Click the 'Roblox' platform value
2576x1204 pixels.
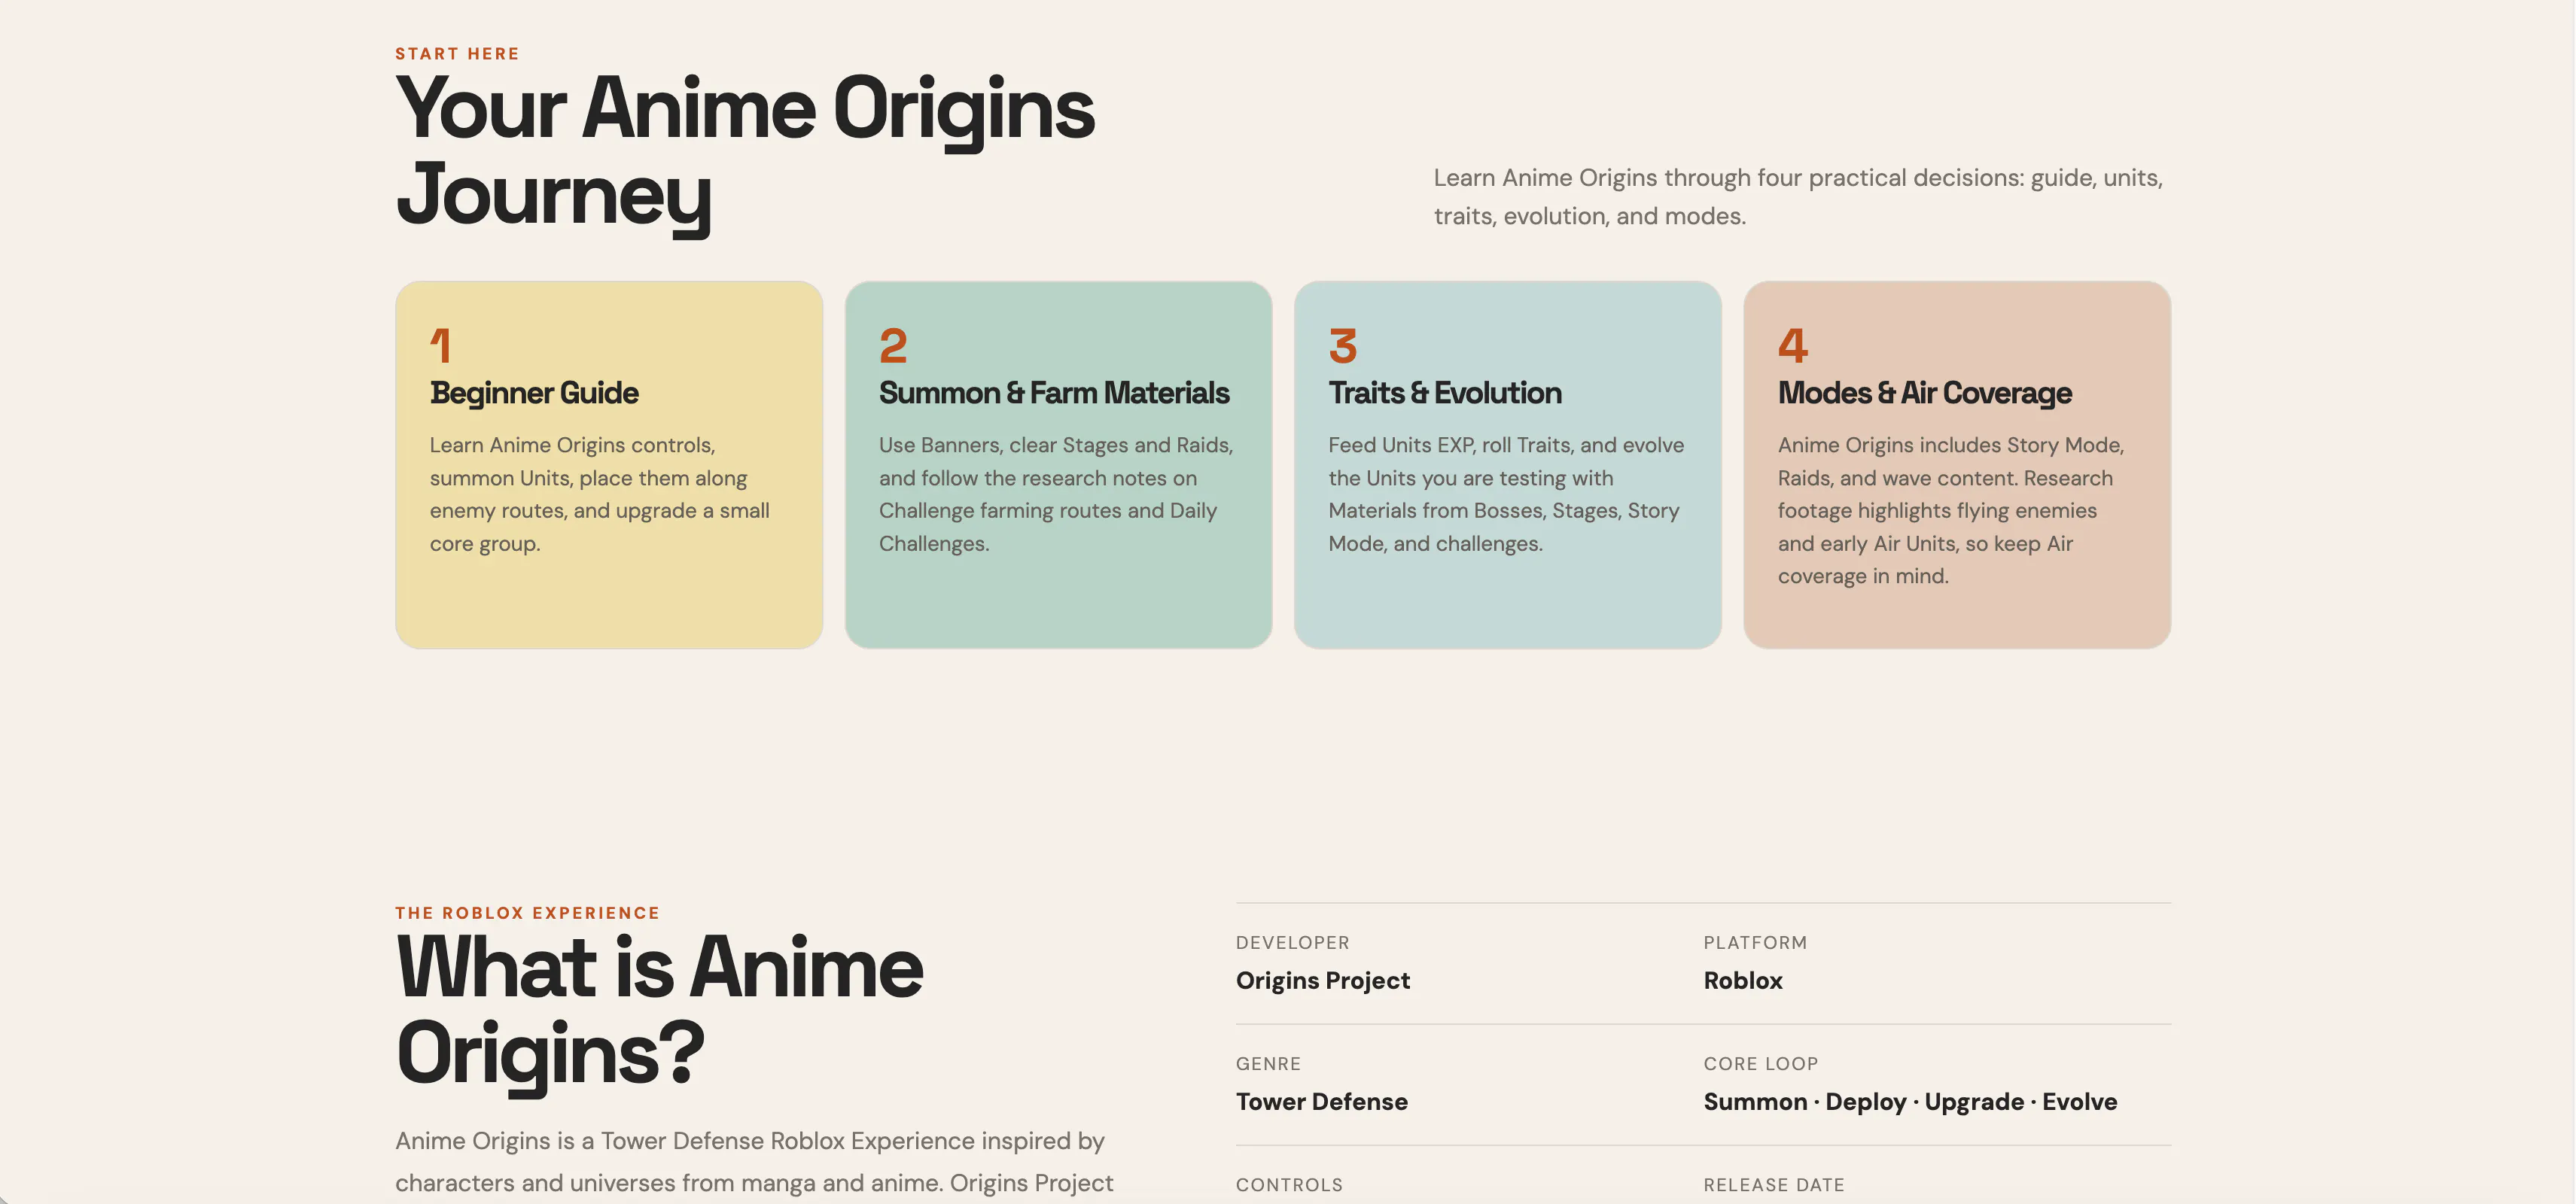(x=1743, y=981)
